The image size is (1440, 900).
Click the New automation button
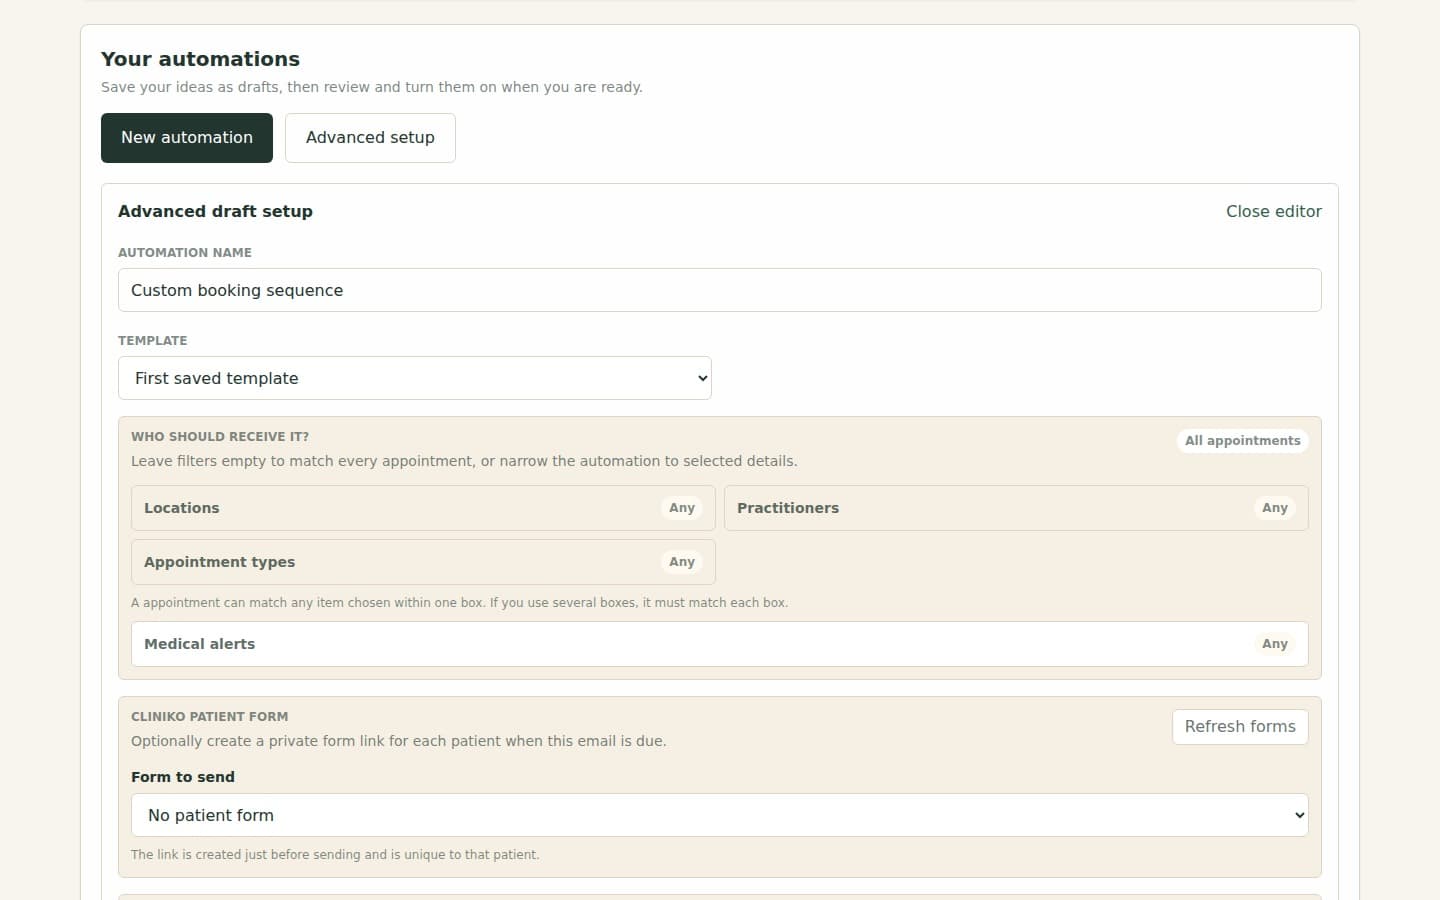pyautogui.click(x=187, y=138)
